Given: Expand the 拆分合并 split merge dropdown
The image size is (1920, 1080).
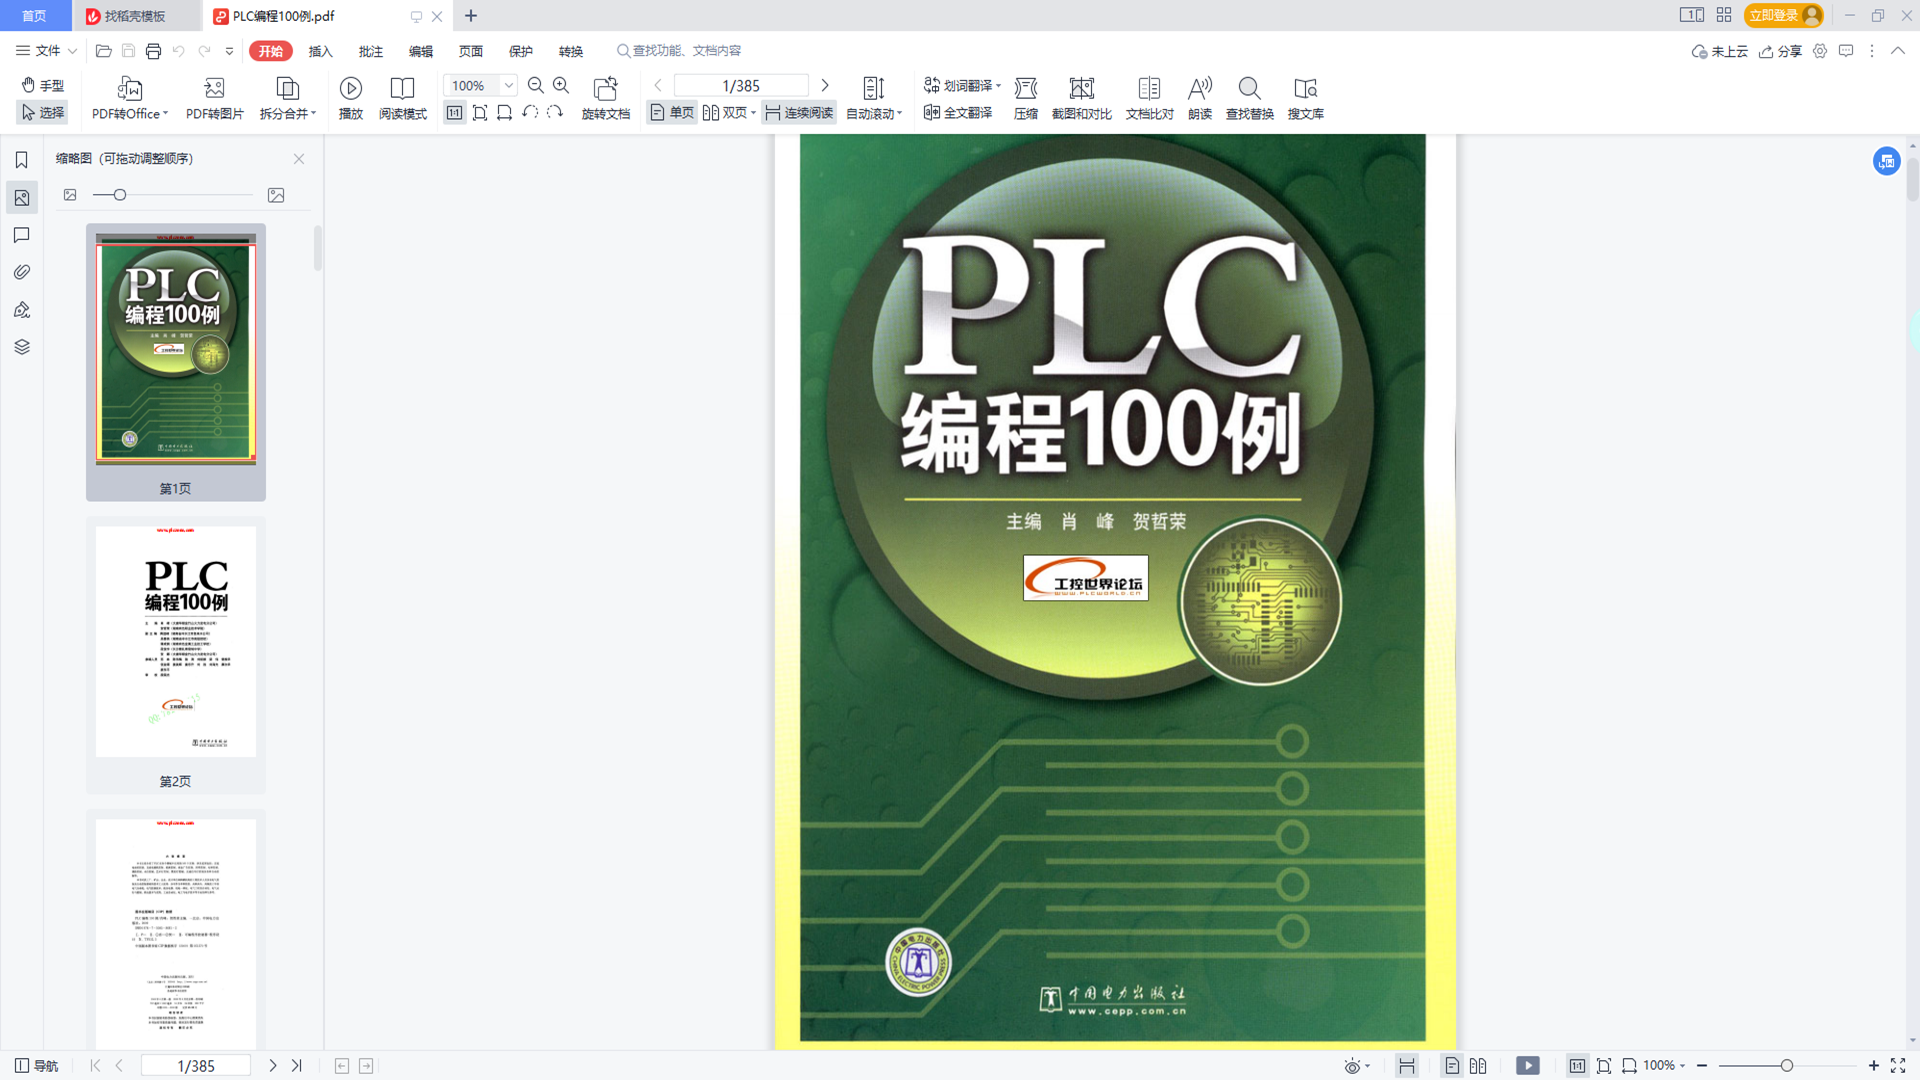Looking at the screenshot, I should tap(313, 114).
